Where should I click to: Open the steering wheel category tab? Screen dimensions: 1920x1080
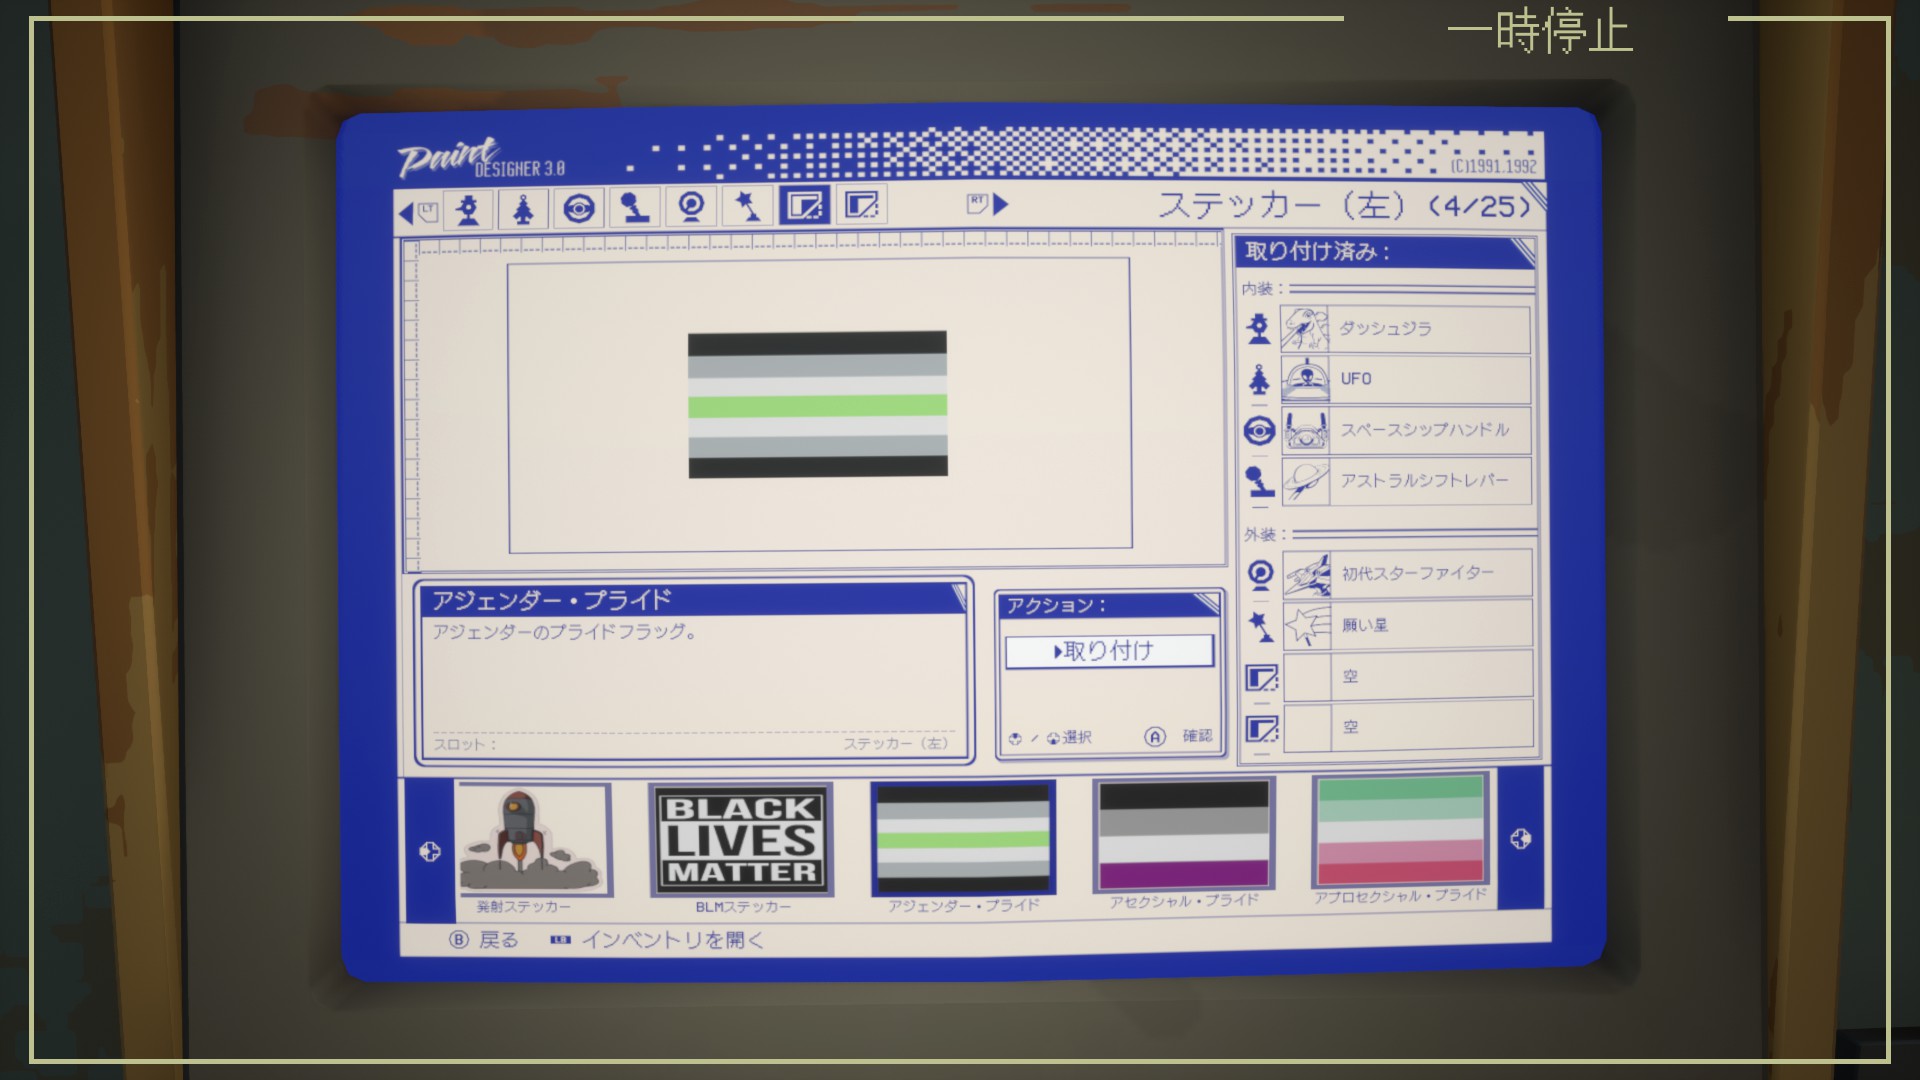click(579, 208)
